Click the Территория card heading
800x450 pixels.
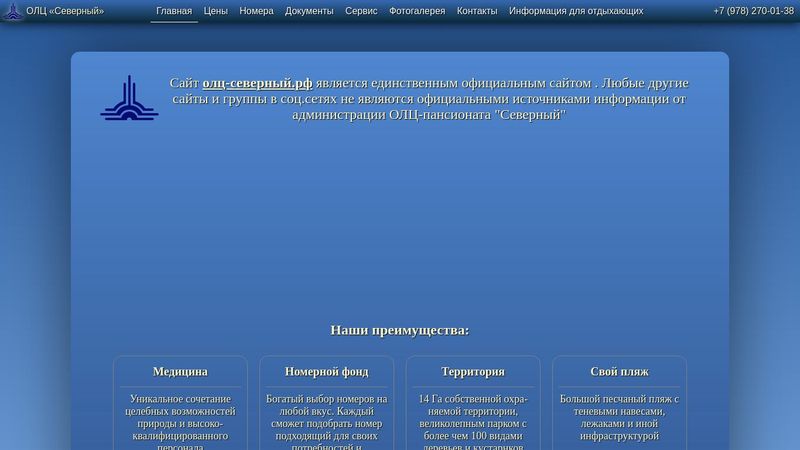point(473,372)
